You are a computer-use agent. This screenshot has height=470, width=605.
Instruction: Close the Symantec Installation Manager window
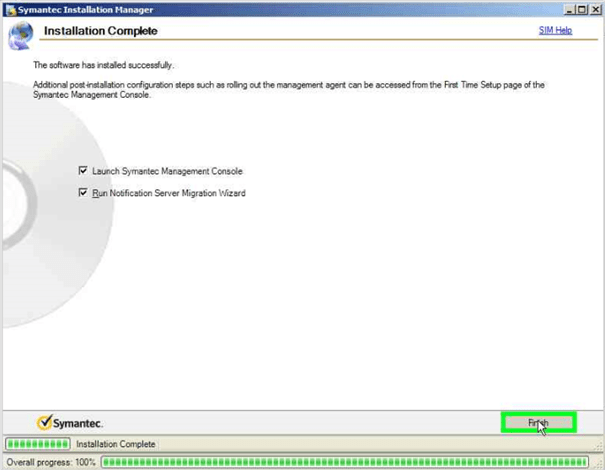point(595,9)
